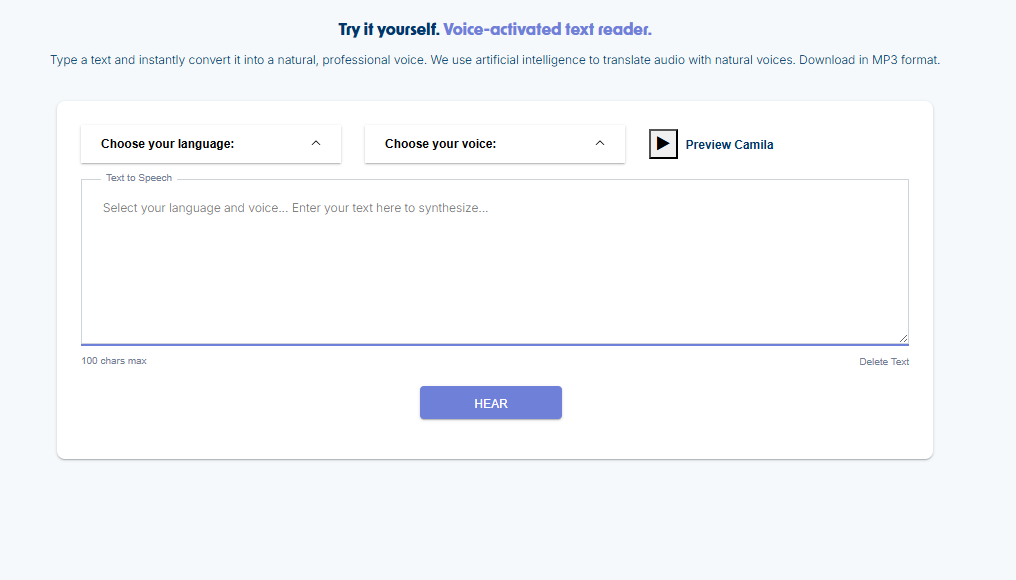Screen dimensions: 1016x580
Task: Click the "Delete Text" link
Action: pos(884,362)
